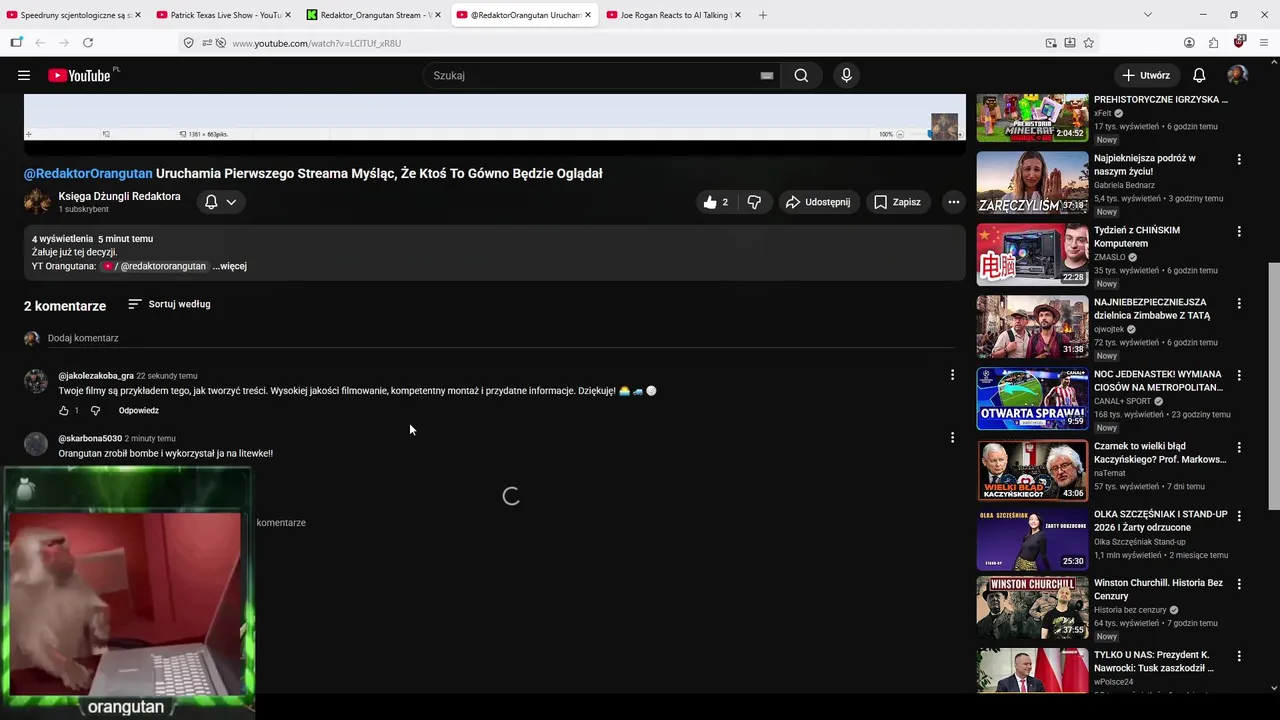The width and height of the screenshot is (1280, 720).
Task: Open the list all tabs chevron
Action: tap(1147, 15)
